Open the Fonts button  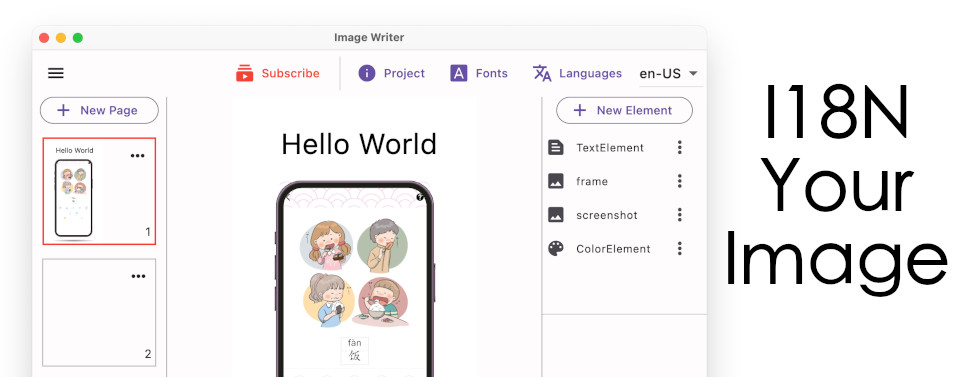(479, 73)
